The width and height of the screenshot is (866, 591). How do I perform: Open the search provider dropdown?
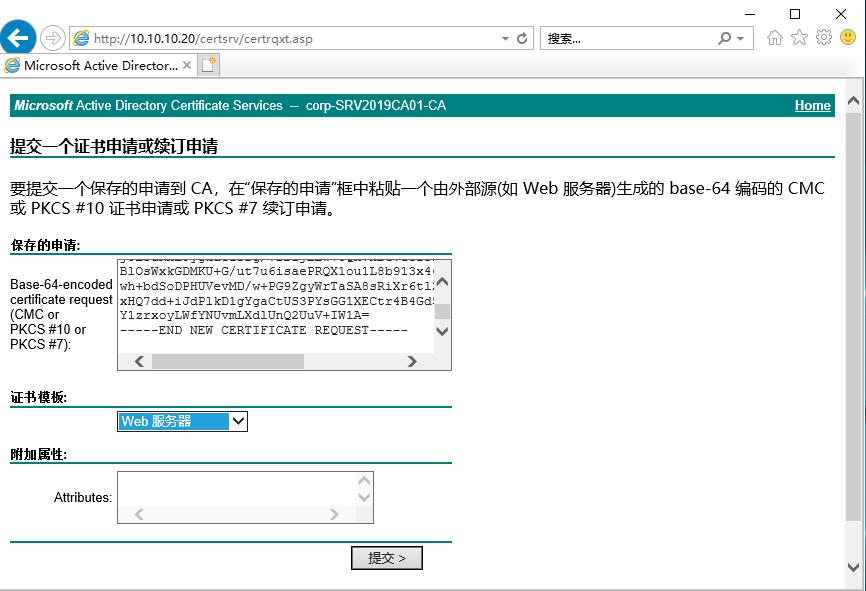740,36
